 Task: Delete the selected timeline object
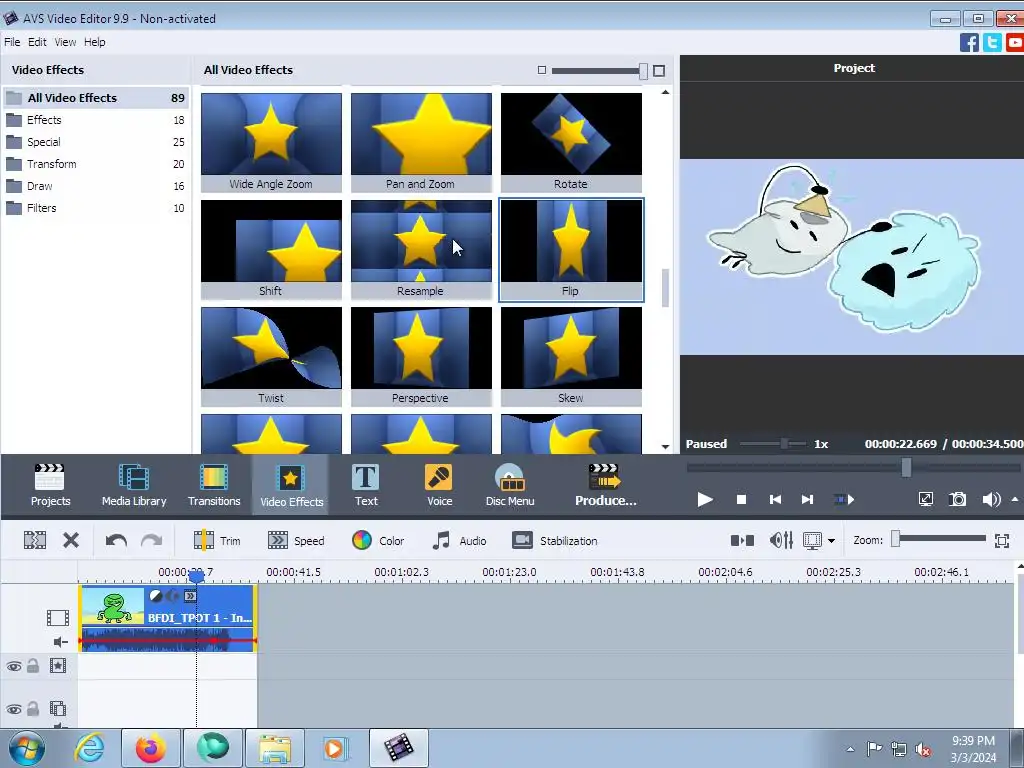[x=71, y=540]
